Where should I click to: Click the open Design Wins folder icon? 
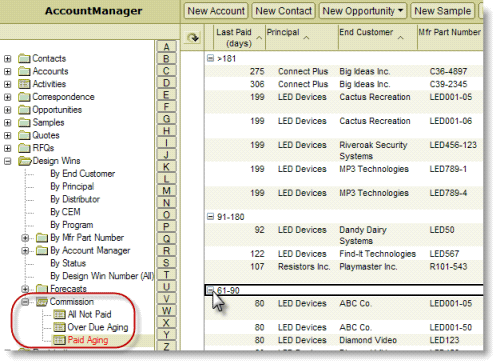coord(25,161)
